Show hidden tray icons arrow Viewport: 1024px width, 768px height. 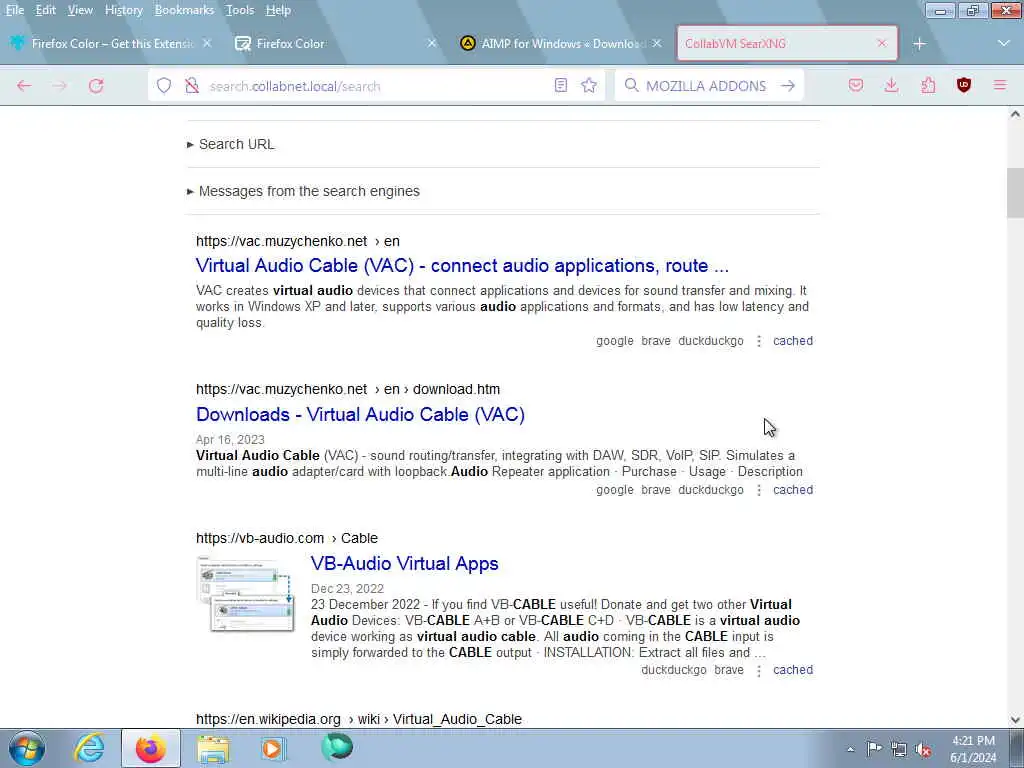pos(850,750)
